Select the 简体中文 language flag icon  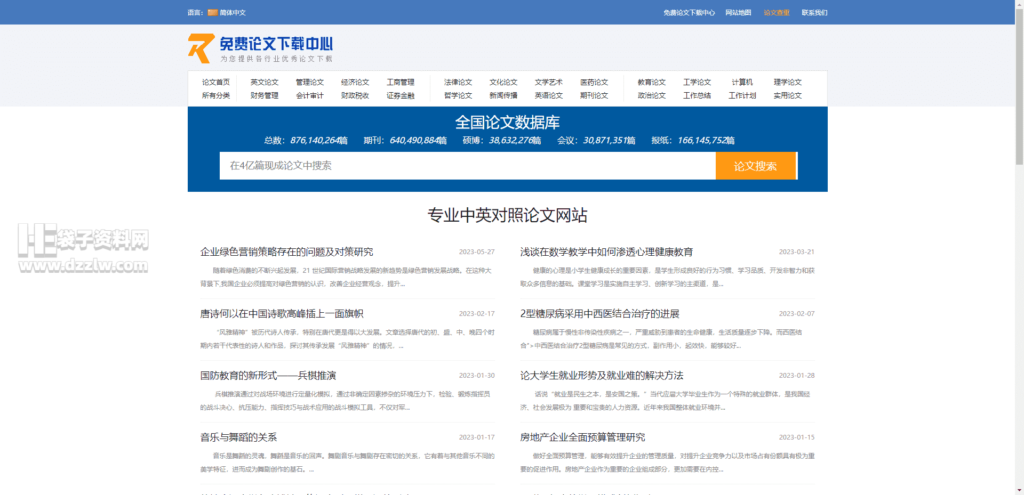[212, 12]
